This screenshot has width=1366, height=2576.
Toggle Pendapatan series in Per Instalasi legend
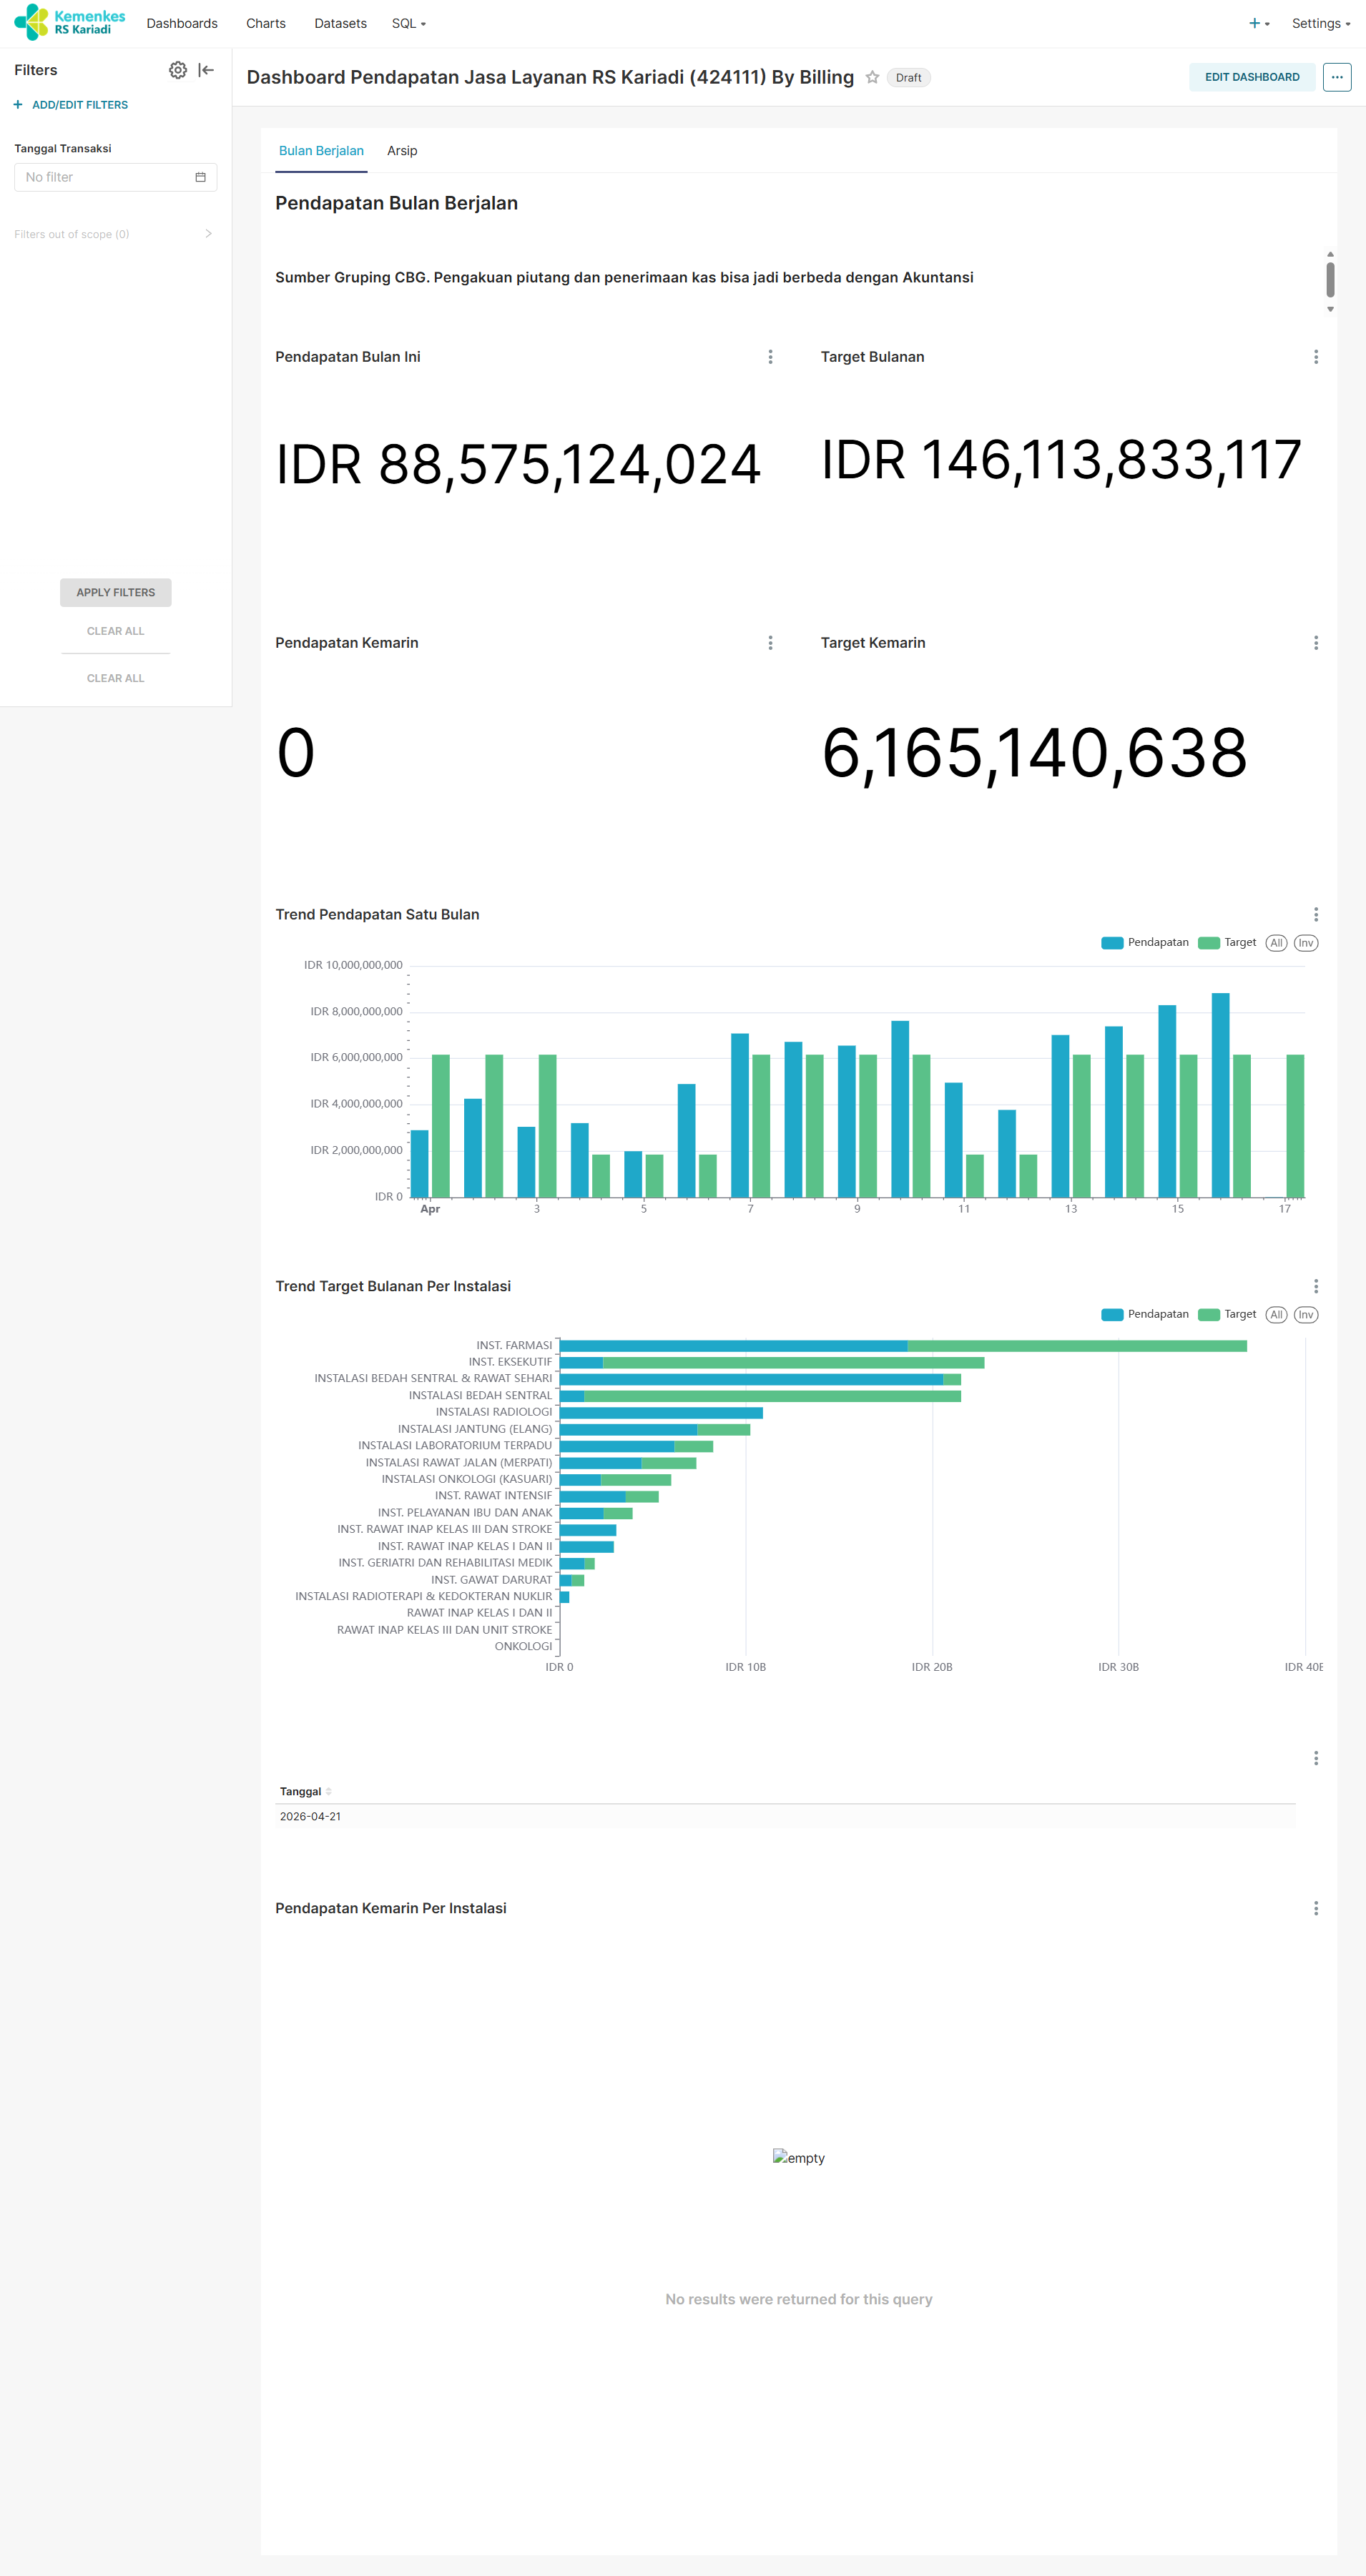(x=1145, y=1315)
